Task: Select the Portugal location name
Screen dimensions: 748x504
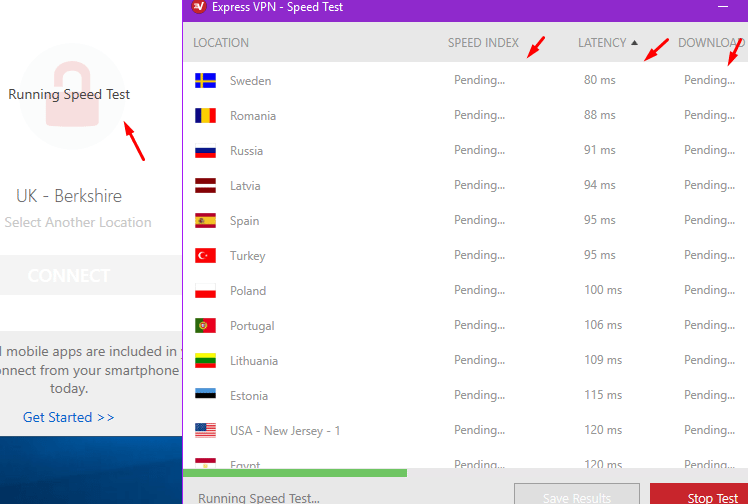Action: (252, 326)
